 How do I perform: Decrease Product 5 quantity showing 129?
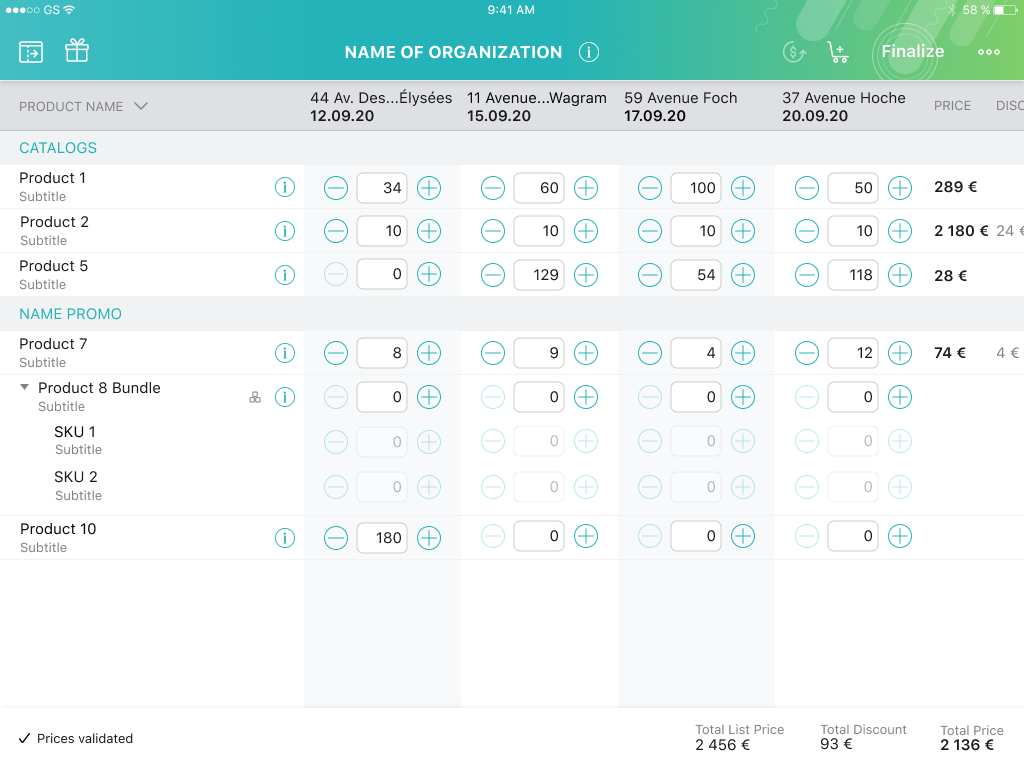[x=492, y=274]
